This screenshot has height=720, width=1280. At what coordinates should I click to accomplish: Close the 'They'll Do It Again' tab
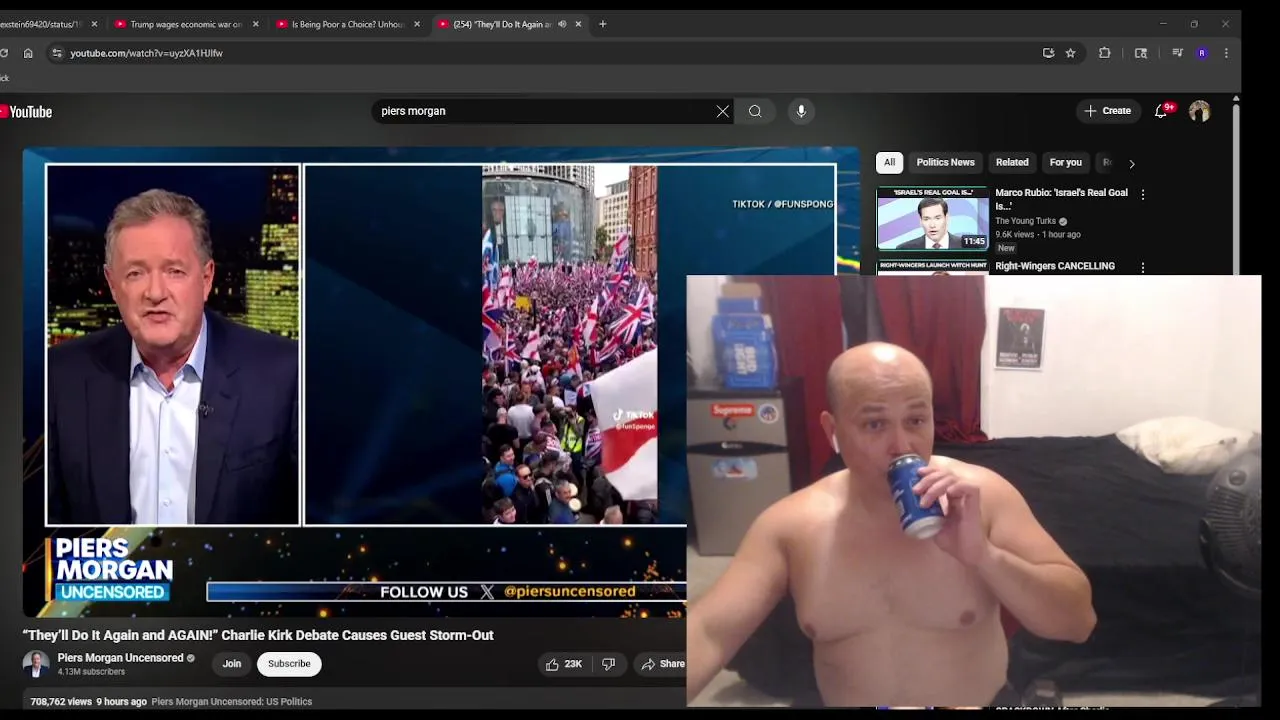[x=578, y=24]
